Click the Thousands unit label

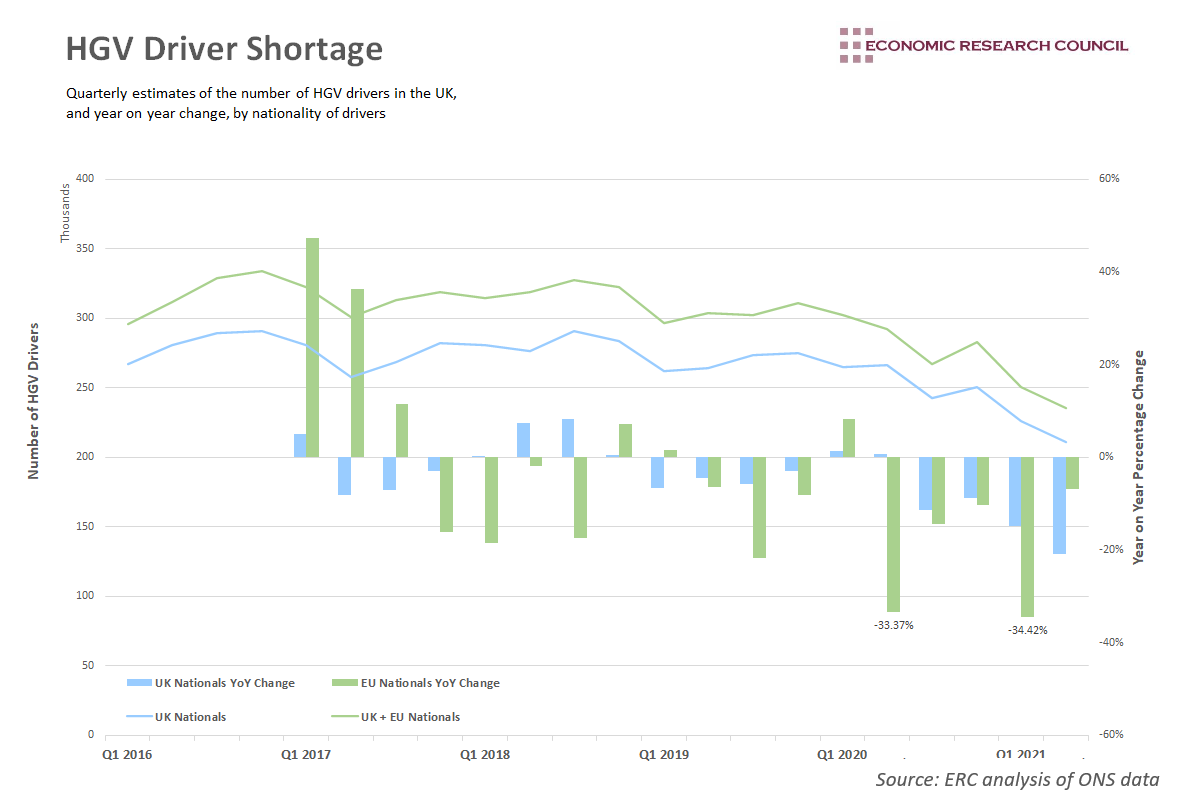click(x=66, y=212)
